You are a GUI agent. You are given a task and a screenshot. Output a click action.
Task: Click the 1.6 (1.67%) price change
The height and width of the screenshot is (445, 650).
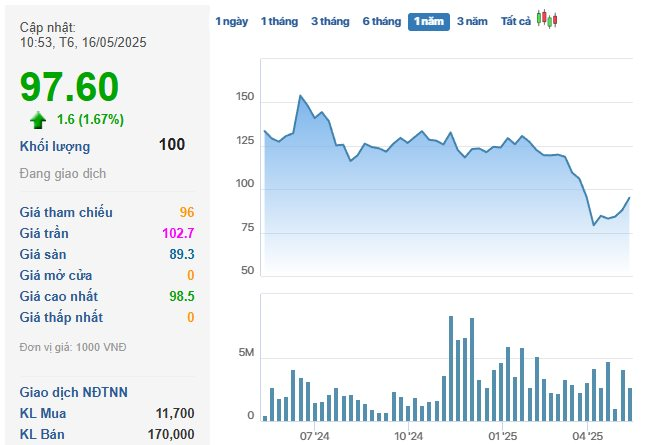tap(90, 120)
